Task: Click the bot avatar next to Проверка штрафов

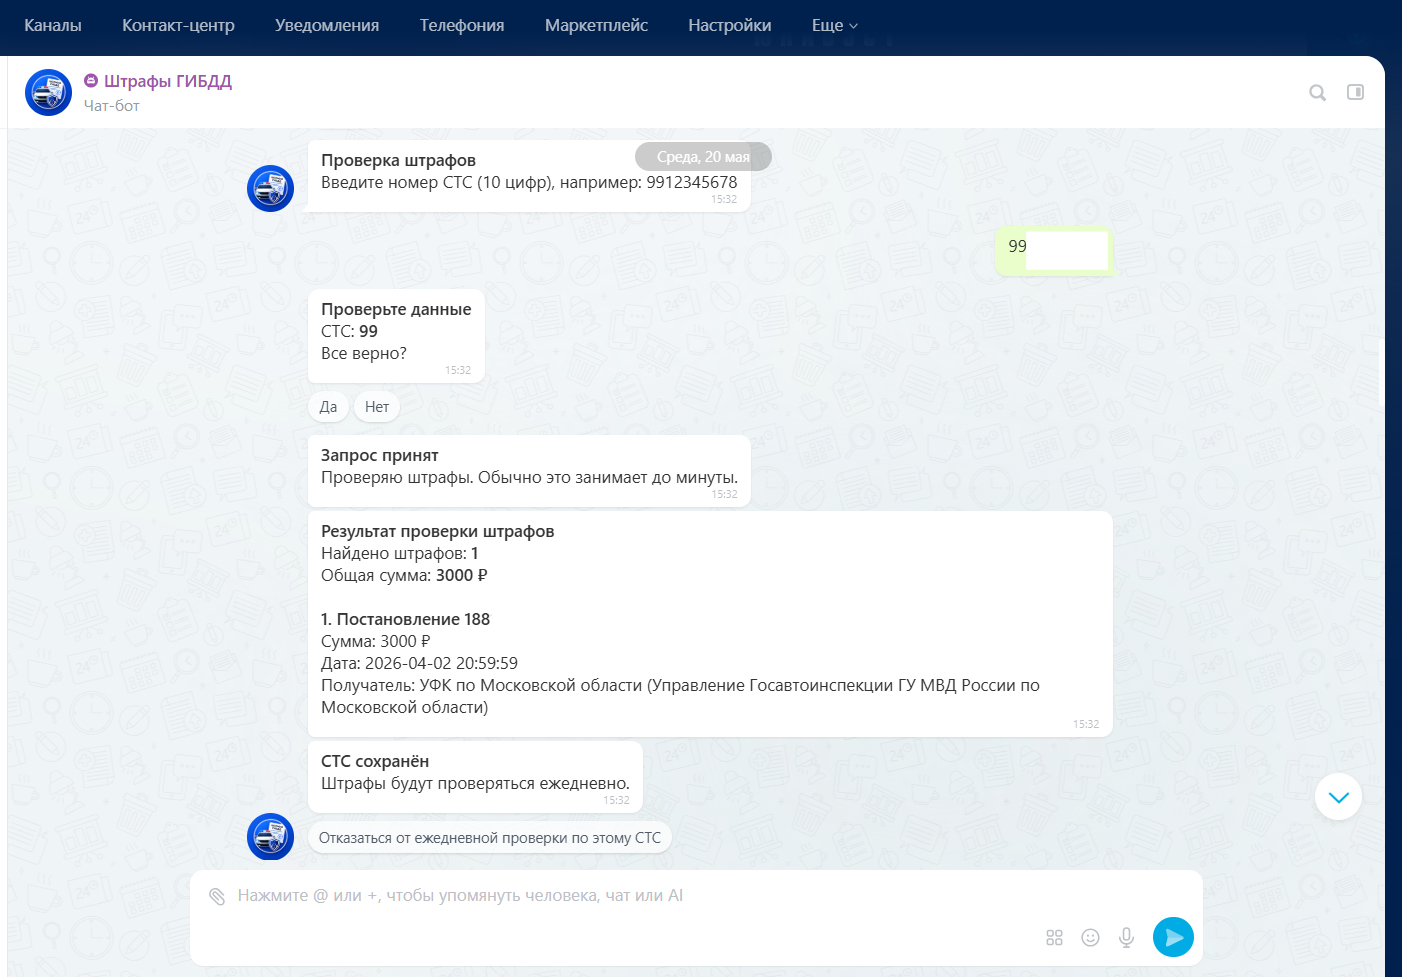Action: (x=270, y=188)
